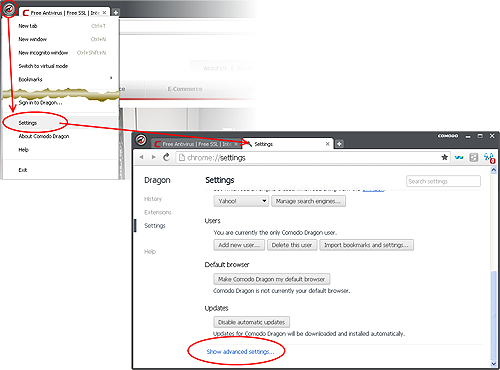Open Help in the settings sidebar
This screenshot has height=370, width=500.
(x=150, y=252)
